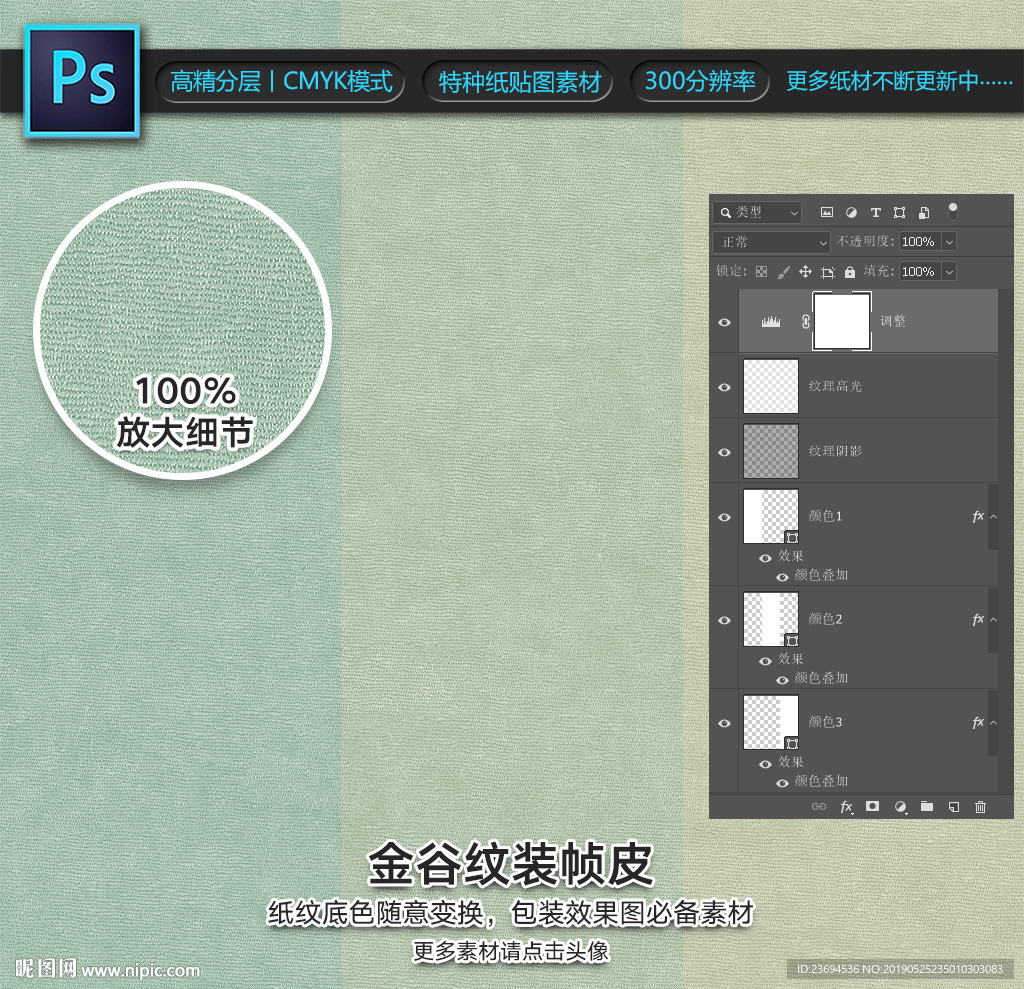Select the 颜色3 layer

coord(880,722)
